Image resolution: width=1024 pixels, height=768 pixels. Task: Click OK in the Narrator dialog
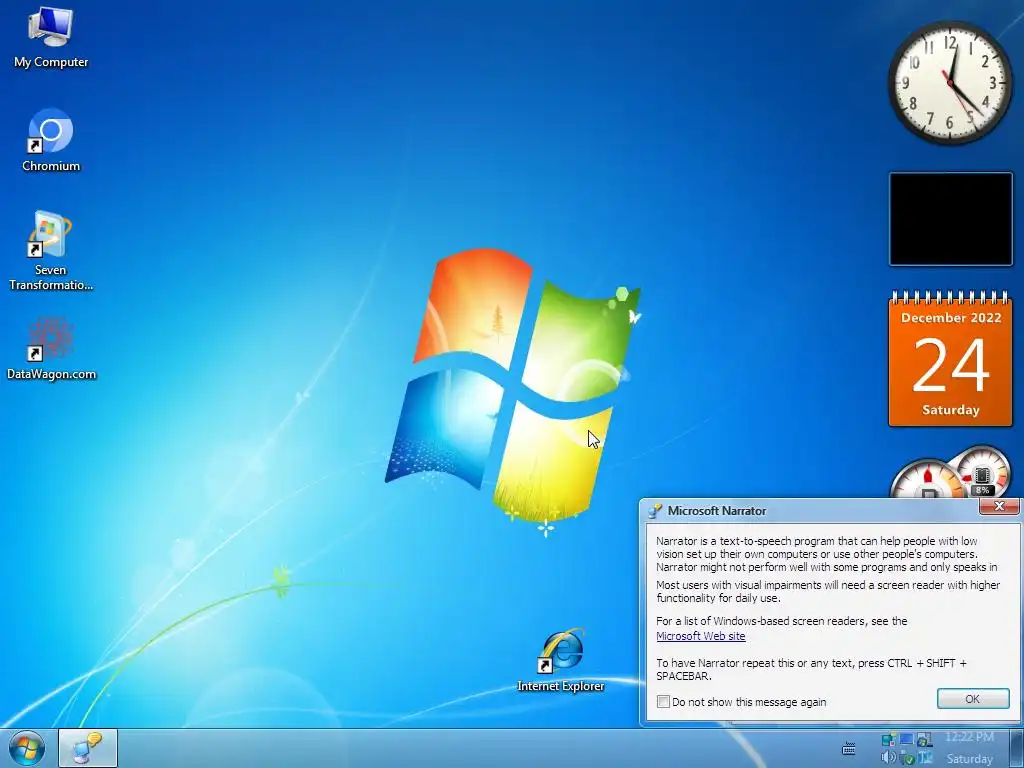click(973, 699)
